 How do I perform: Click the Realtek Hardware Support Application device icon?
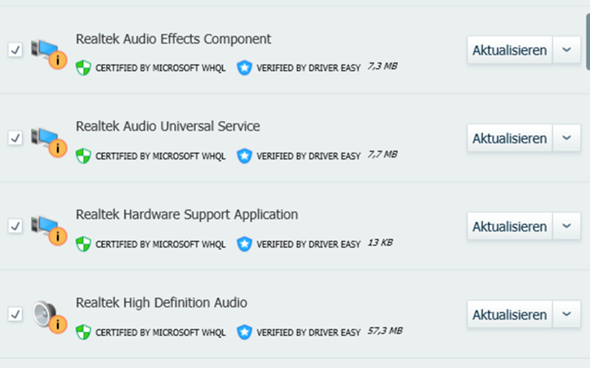[x=49, y=230]
